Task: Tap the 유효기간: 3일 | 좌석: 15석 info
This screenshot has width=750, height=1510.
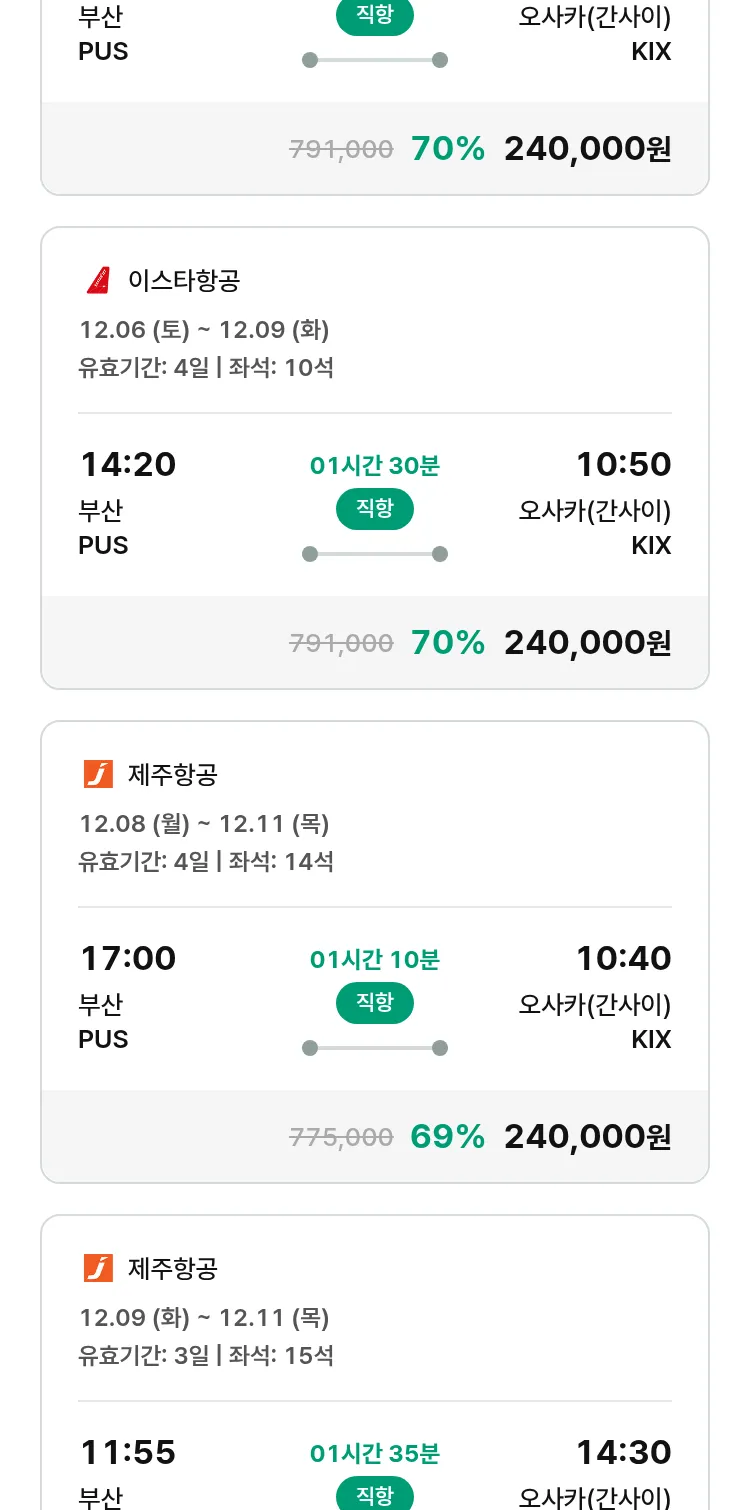Action: pyautogui.click(x=206, y=1355)
